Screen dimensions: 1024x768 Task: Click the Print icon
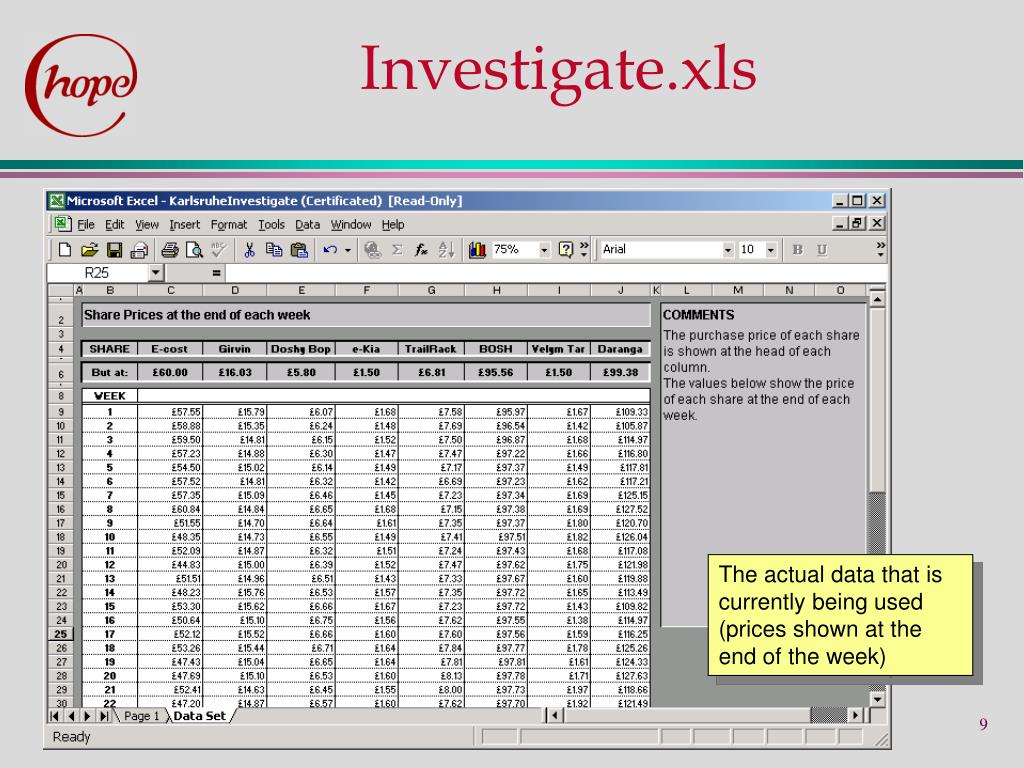(170, 249)
